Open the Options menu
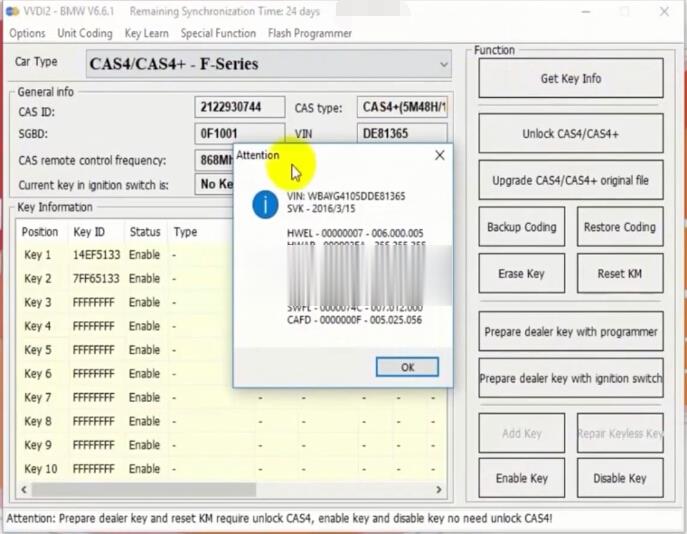687x534 pixels. (27, 33)
